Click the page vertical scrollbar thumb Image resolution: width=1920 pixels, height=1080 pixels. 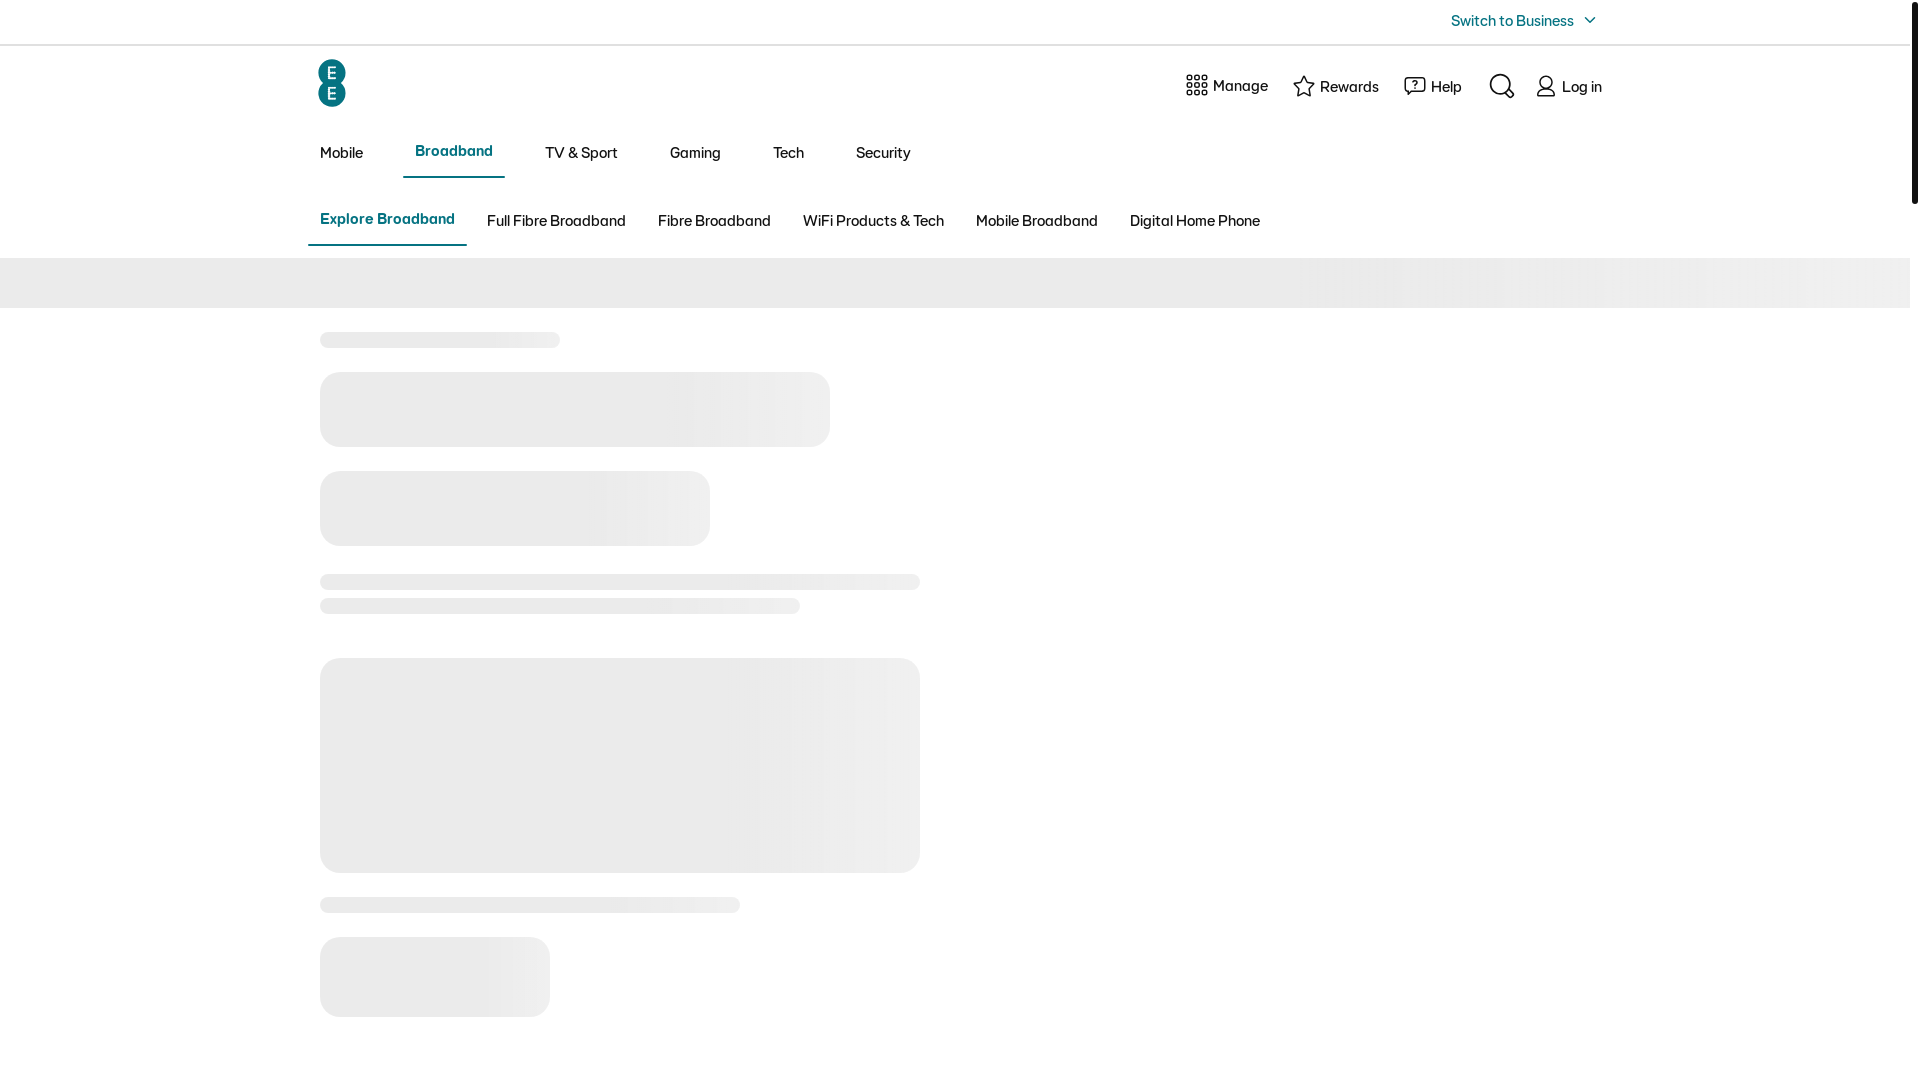click(x=1915, y=102)
